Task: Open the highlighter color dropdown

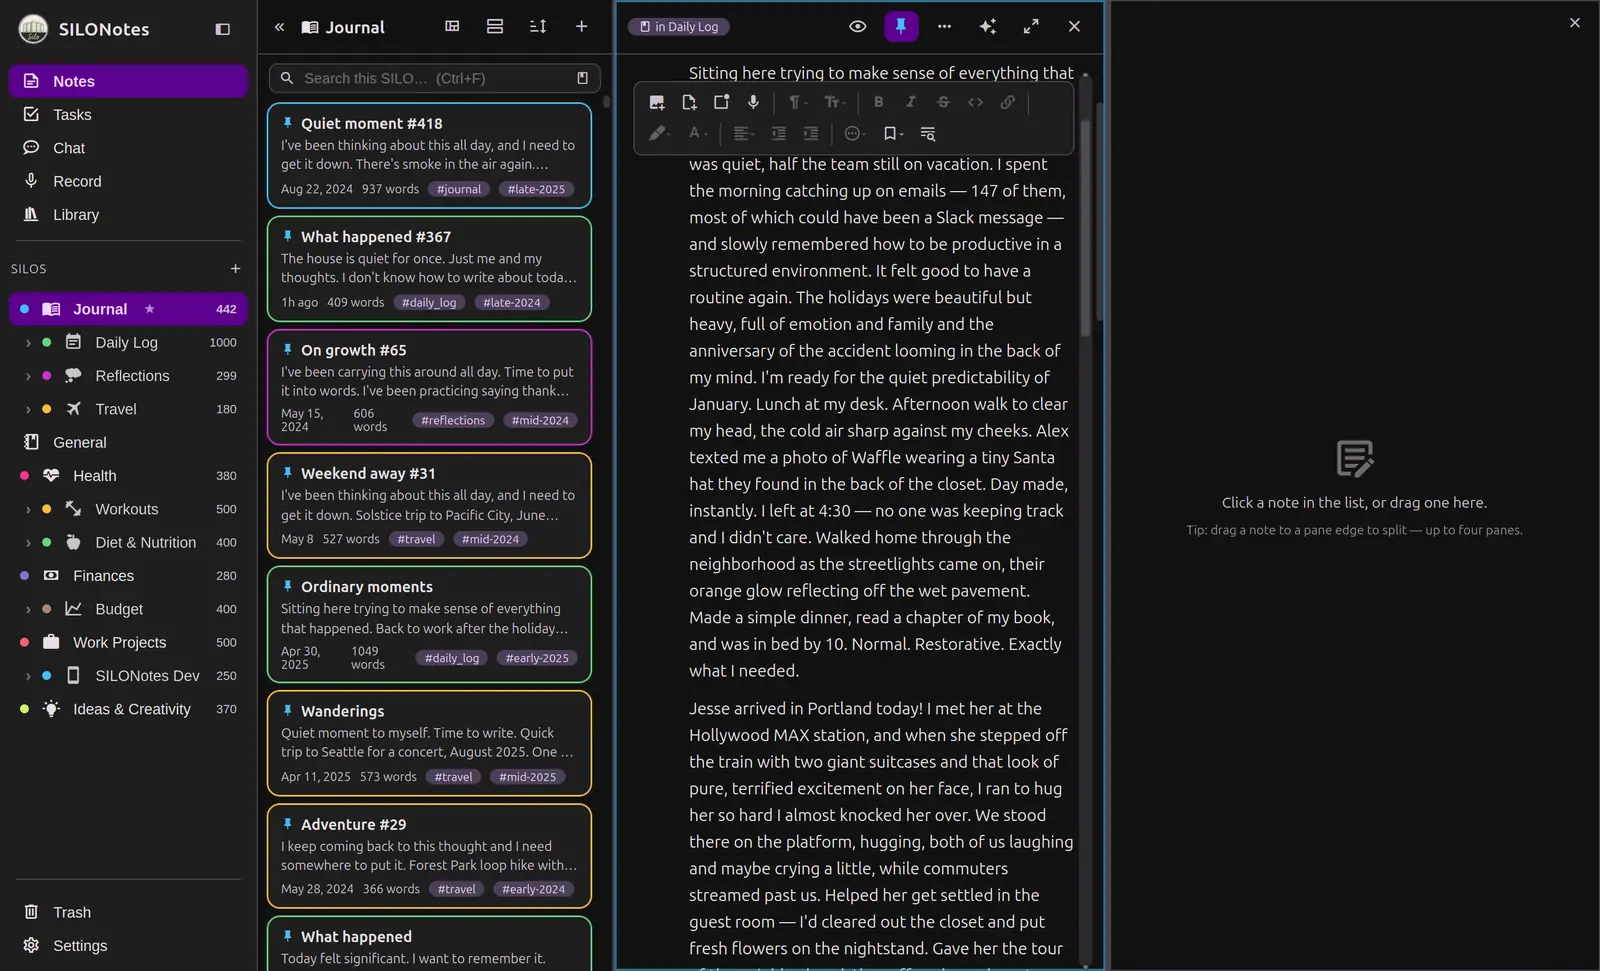Action: coord(658,133)
